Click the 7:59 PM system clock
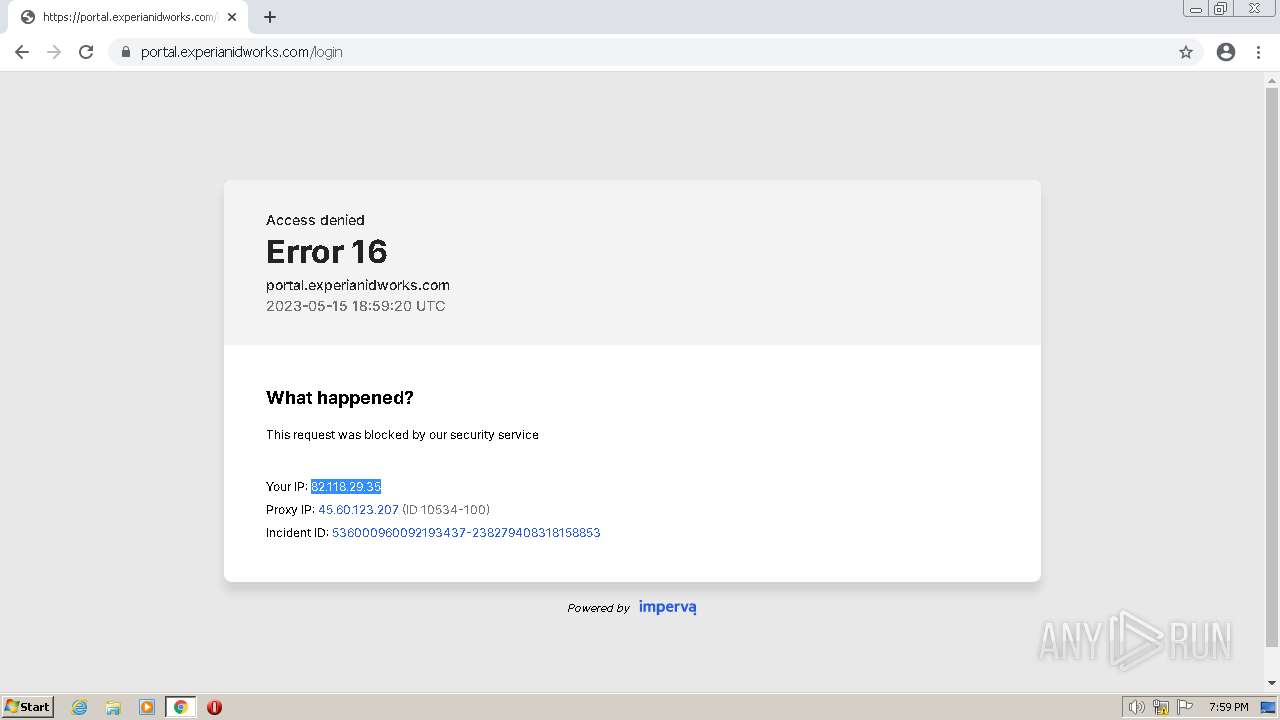The image size is (1280, 720). pyautogui.click(x=1228, y=707)
